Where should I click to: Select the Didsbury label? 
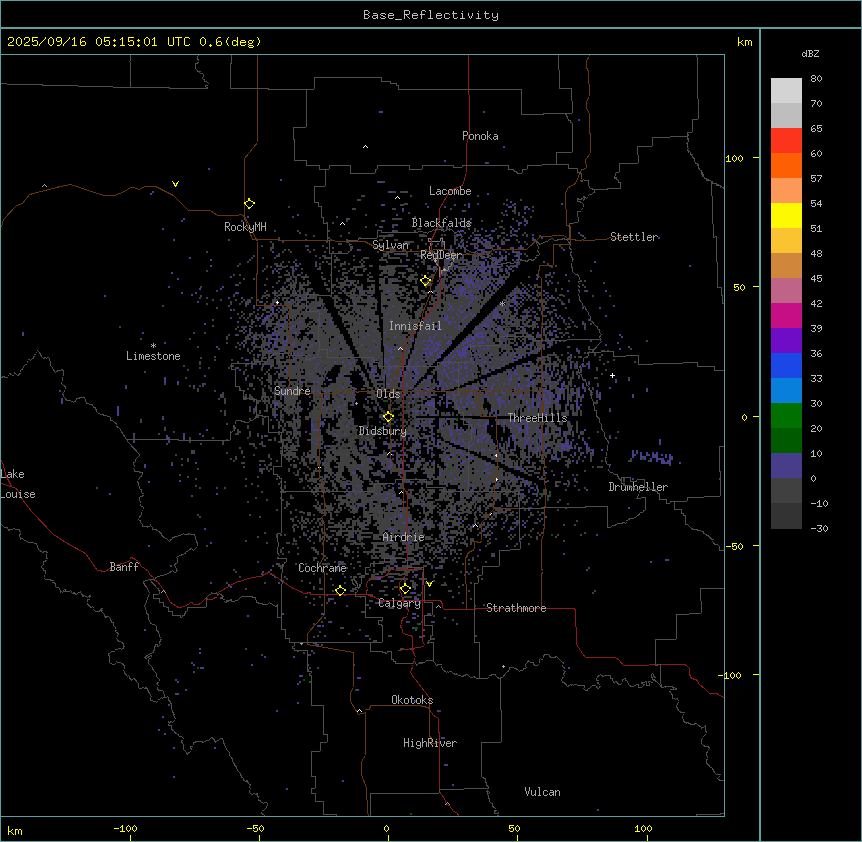[x=383, y=431]
